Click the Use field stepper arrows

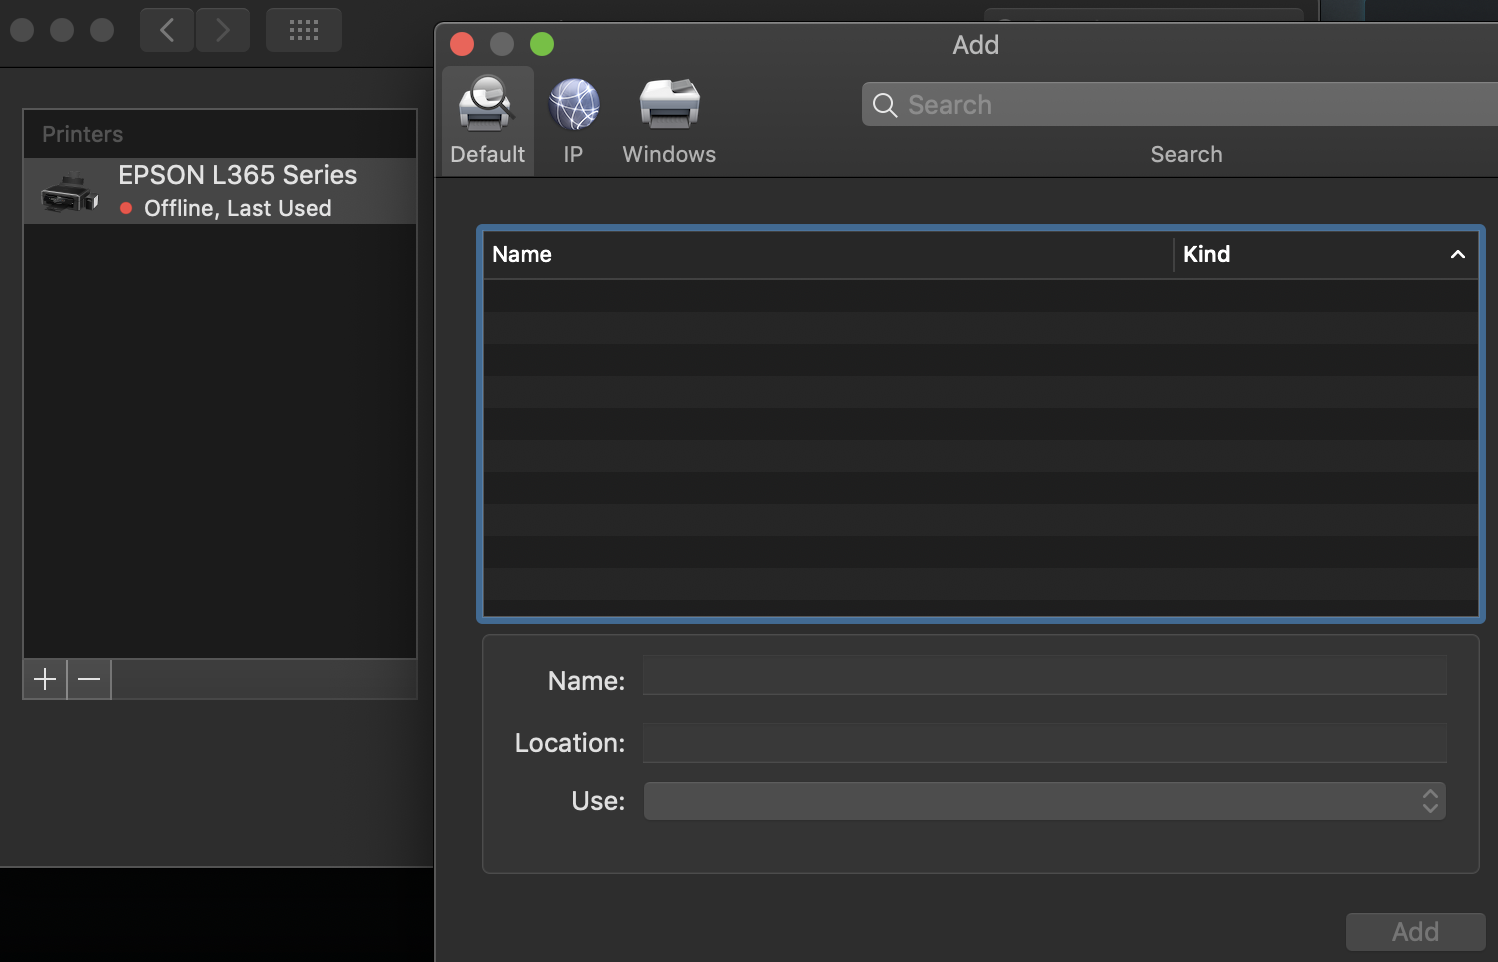coord(1431,800)
